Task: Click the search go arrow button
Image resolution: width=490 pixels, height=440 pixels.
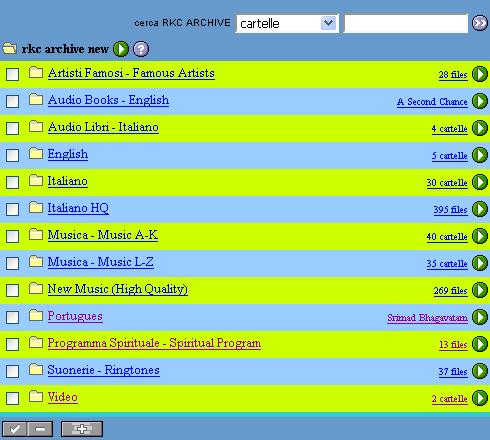Action: [x=480, y=23]
